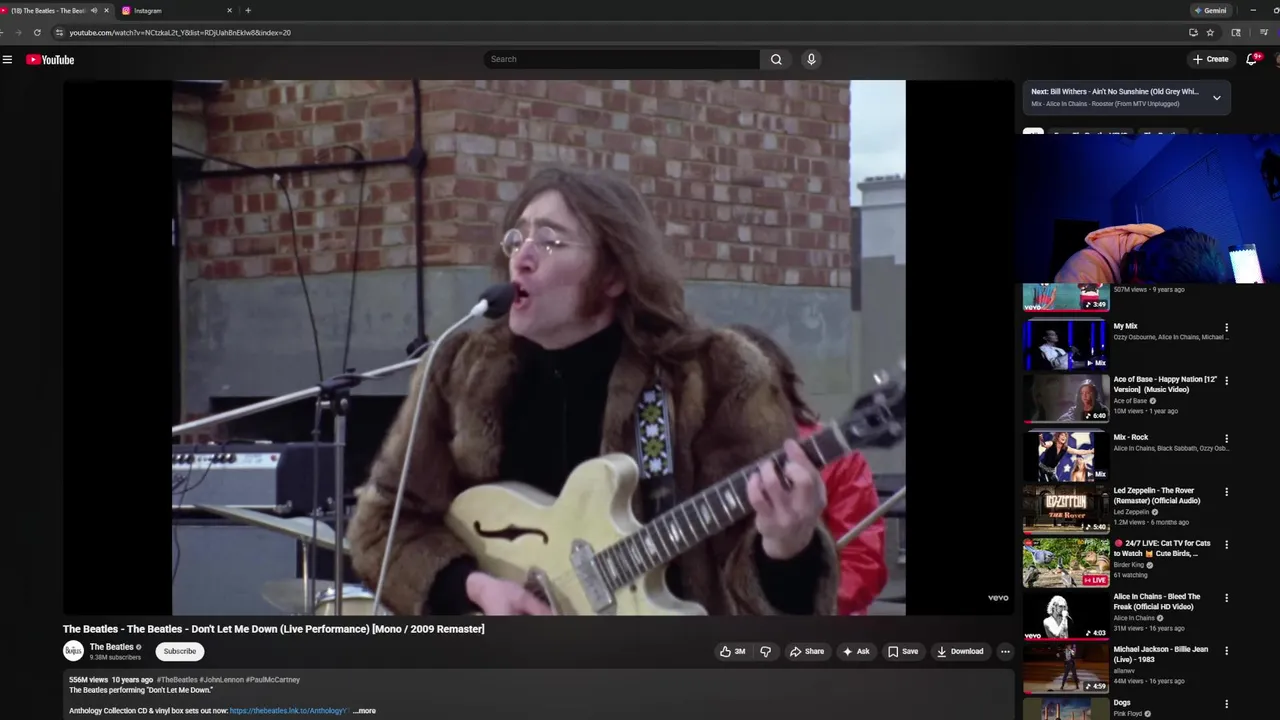
Task: Open the Ask AI button
Action: 856,651
